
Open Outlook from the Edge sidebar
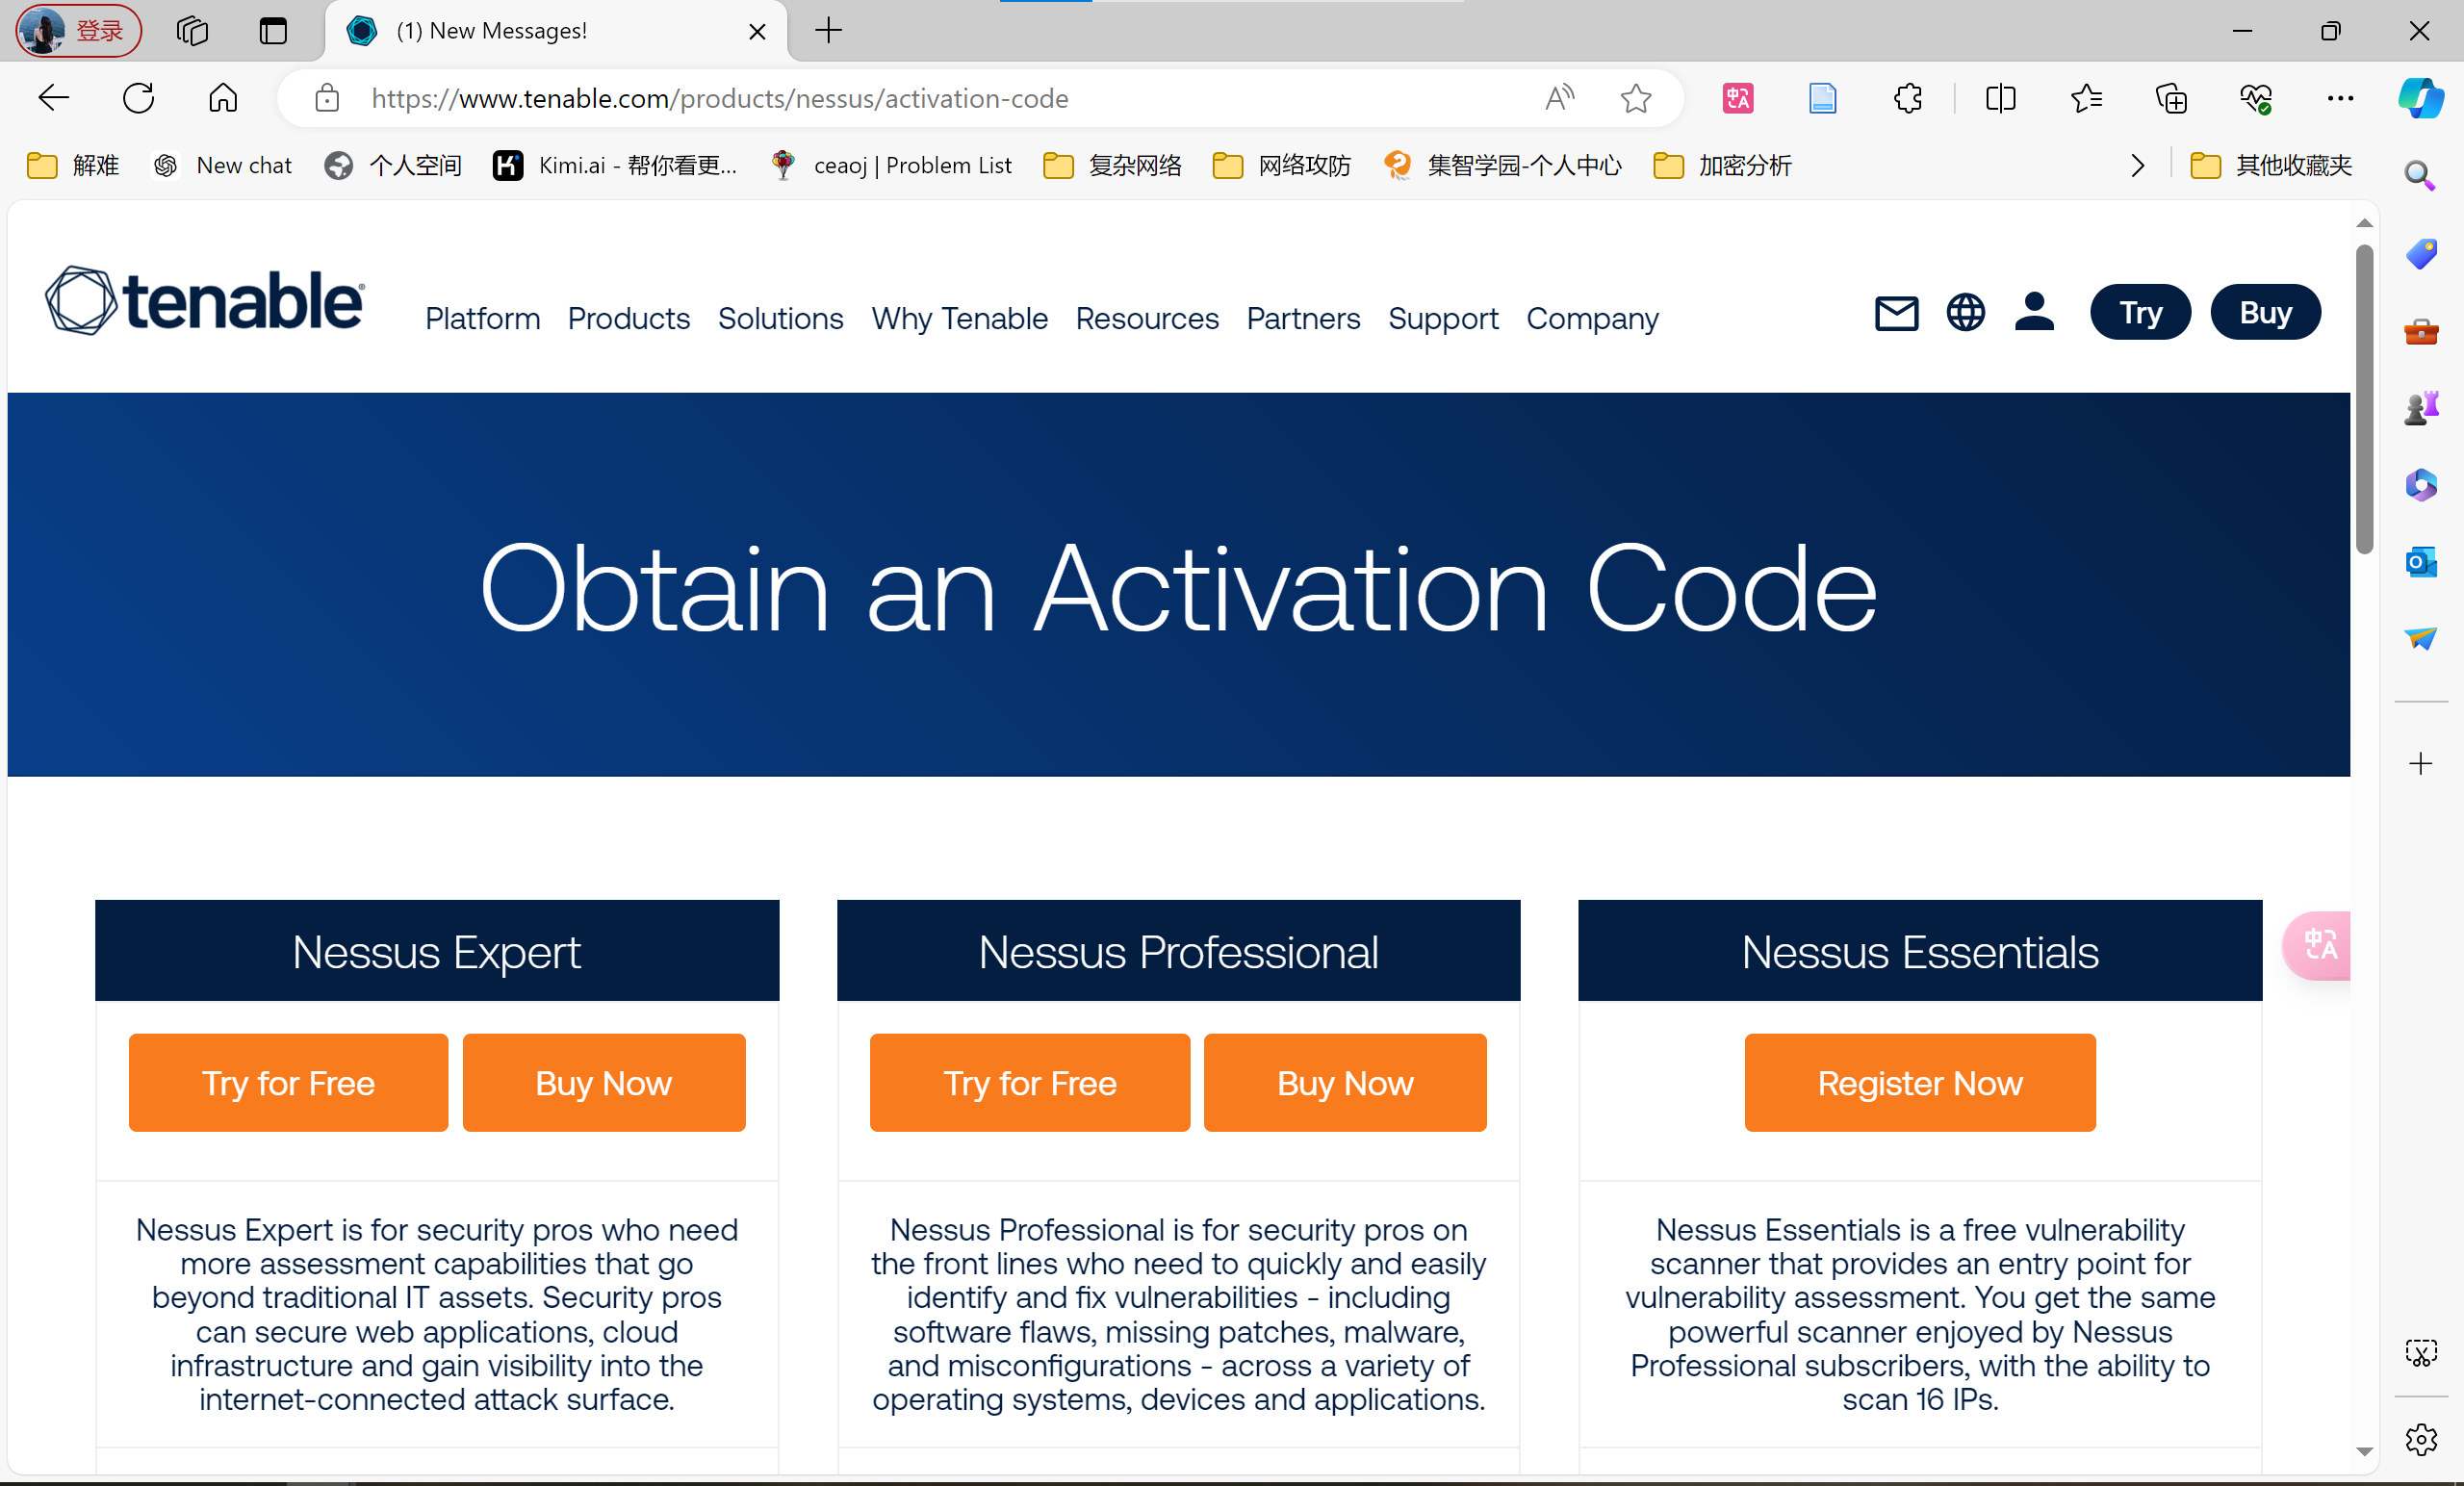point(2420,562)
